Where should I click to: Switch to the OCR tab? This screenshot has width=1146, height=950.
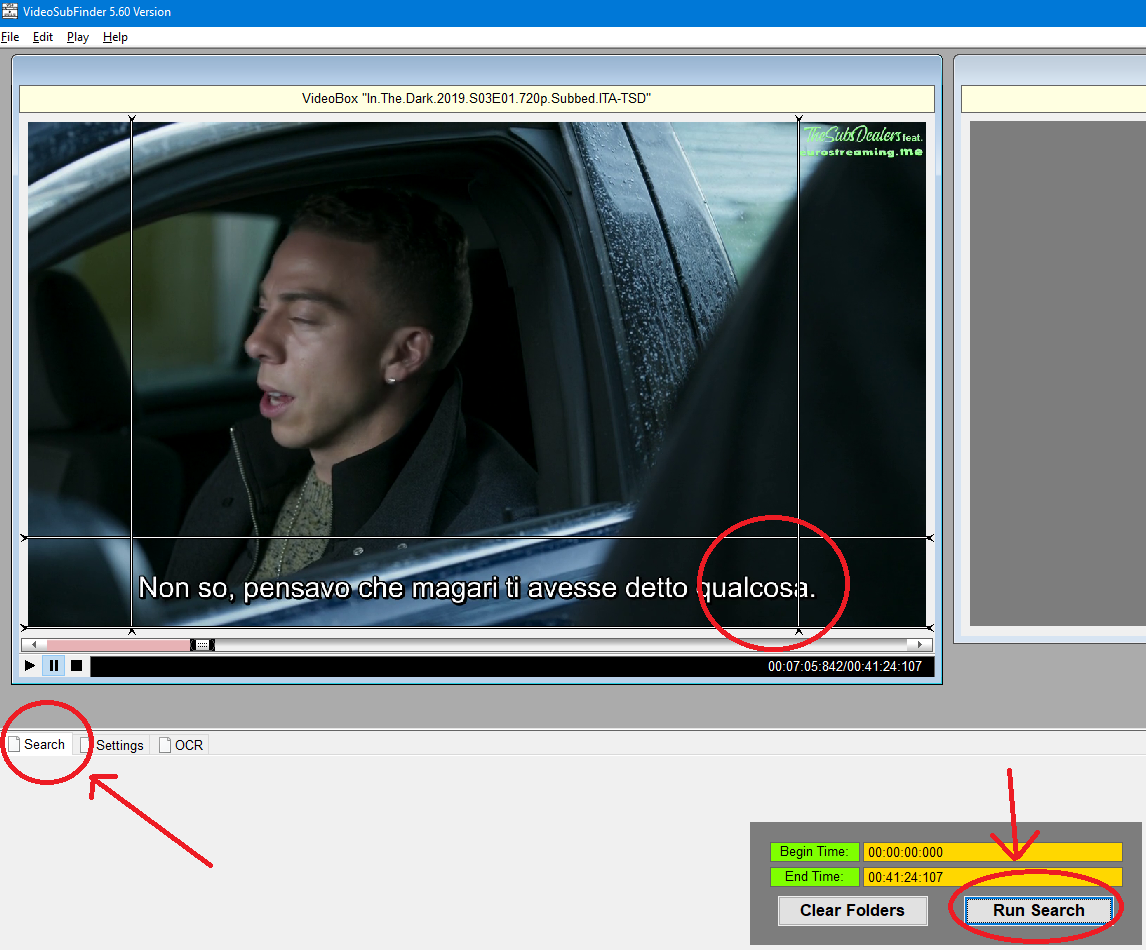(x=181, y=745)
